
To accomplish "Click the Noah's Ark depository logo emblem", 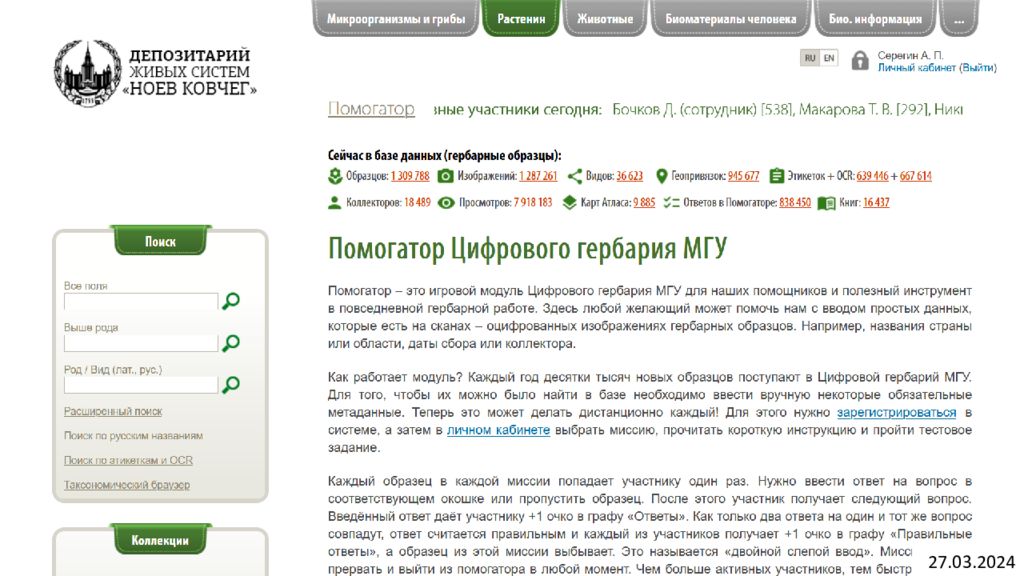I will click(88, 73).
